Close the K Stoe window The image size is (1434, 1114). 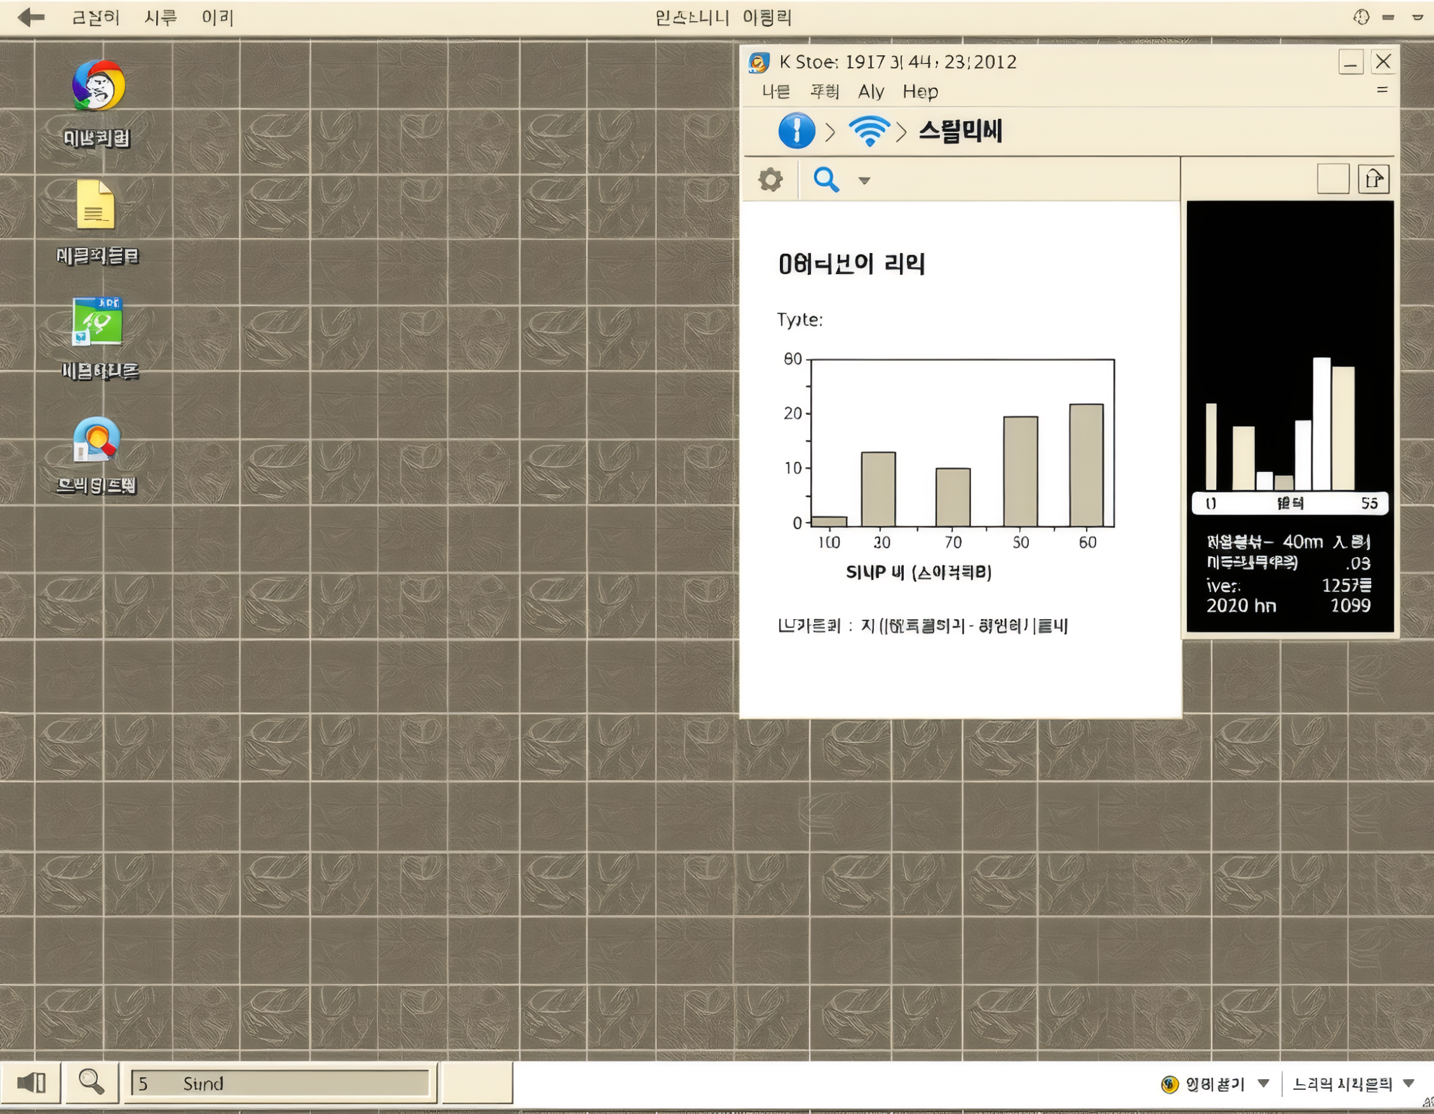1383,61
